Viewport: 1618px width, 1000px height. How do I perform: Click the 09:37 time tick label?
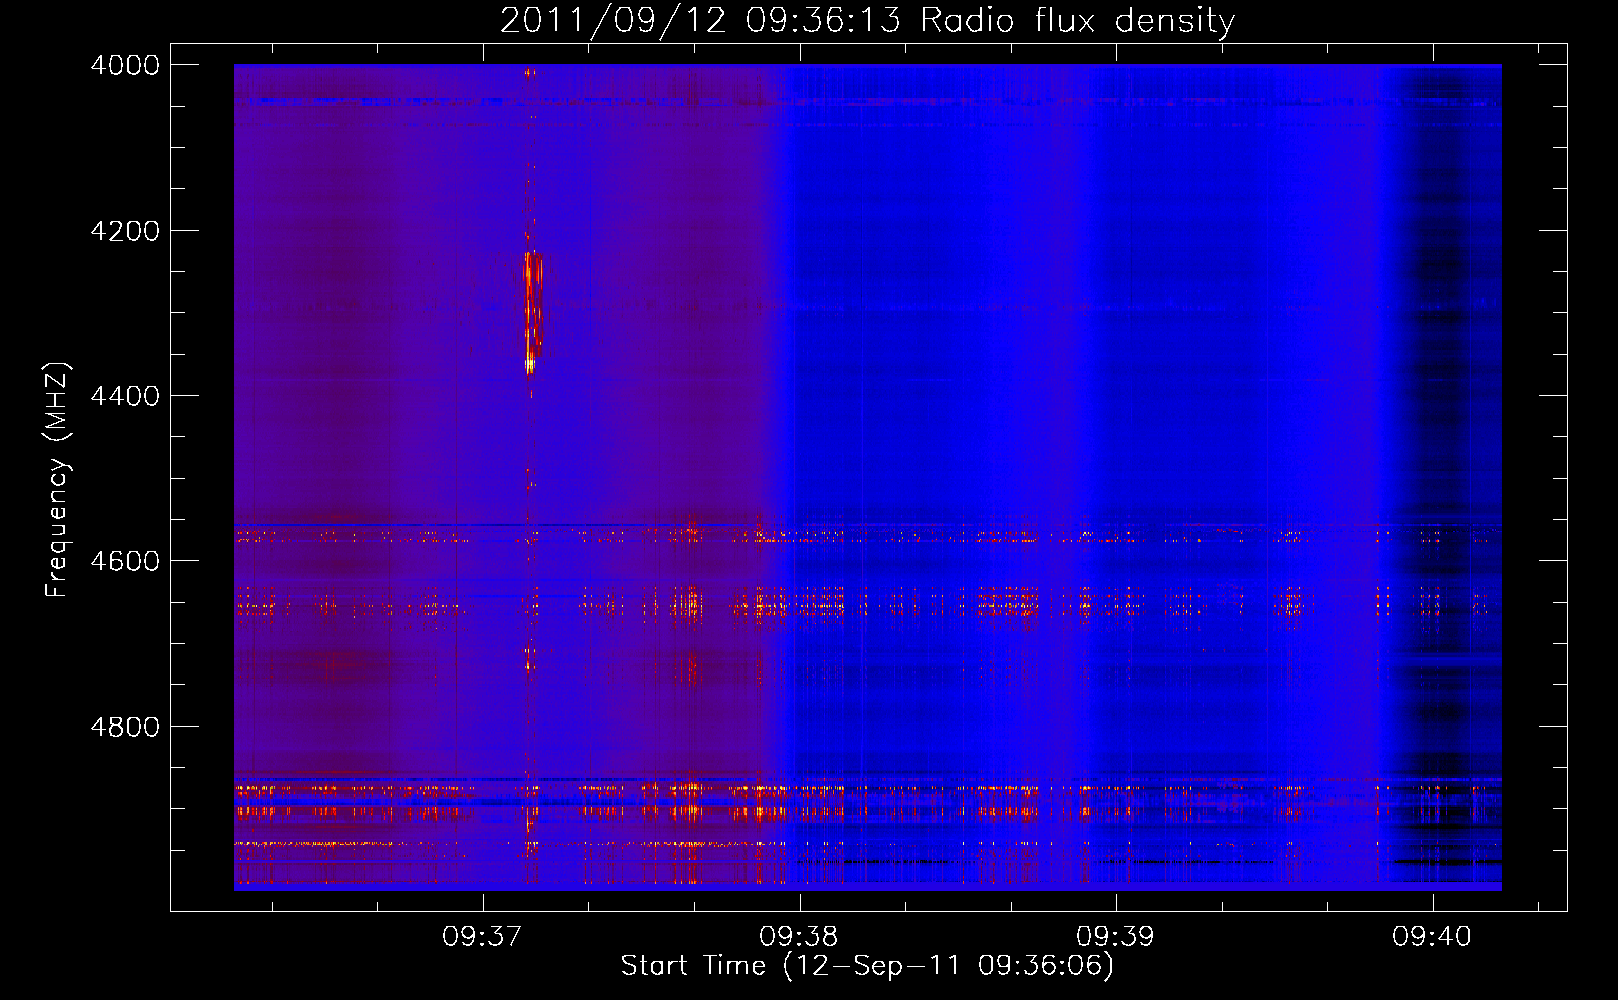483,937
